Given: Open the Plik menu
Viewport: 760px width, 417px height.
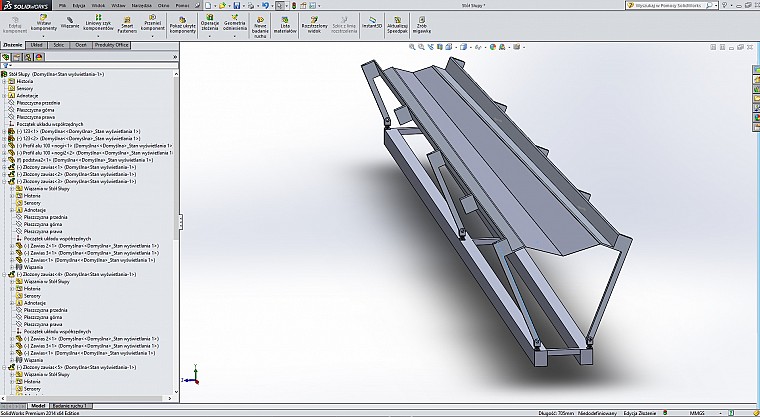Looking at the screenshot, I should (x=63, y=5).
